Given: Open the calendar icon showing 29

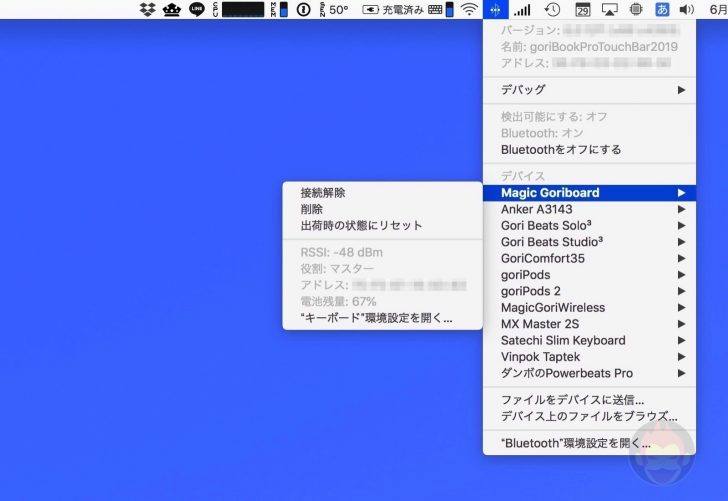Looking at the screenshot, I should 583,9.
